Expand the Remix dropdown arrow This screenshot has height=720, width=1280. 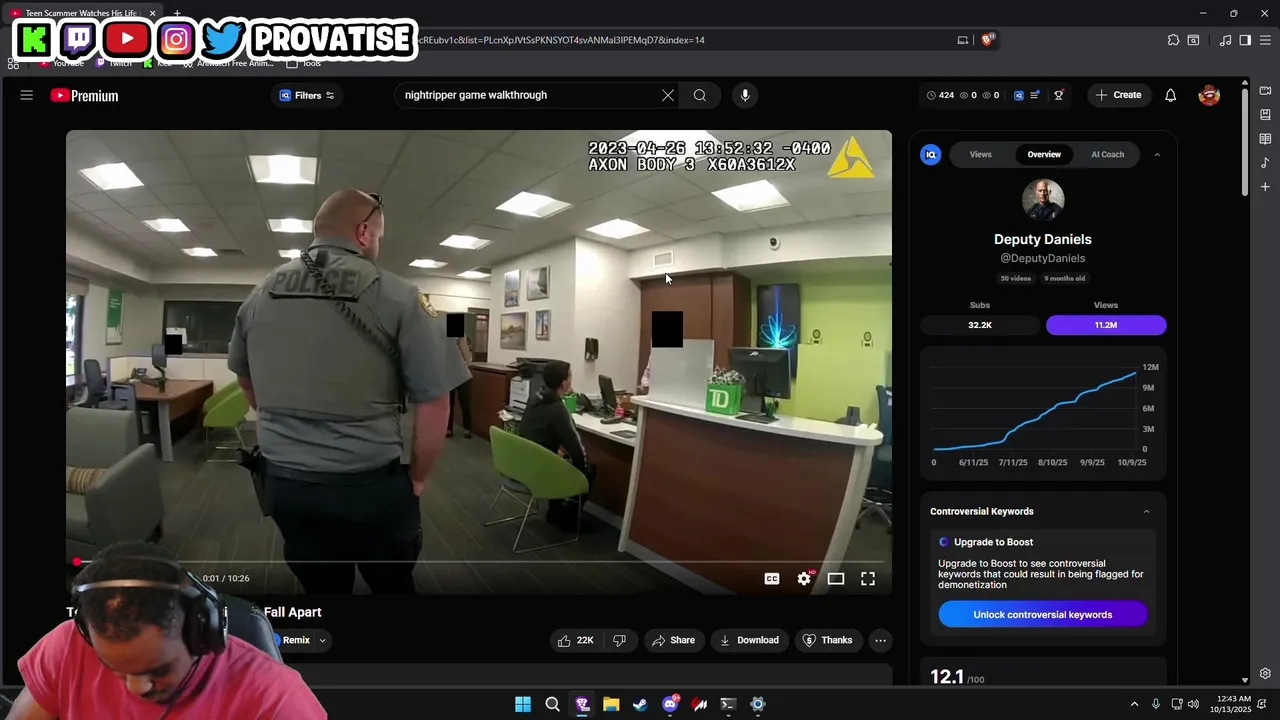tap(322, 640)
